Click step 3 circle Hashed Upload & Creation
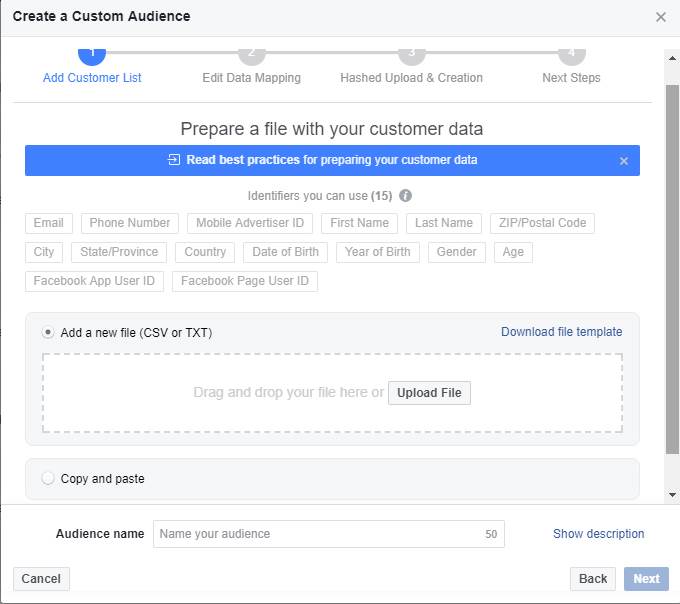The height and width of the screenshot is (604, 680). (x=411, y=53)
